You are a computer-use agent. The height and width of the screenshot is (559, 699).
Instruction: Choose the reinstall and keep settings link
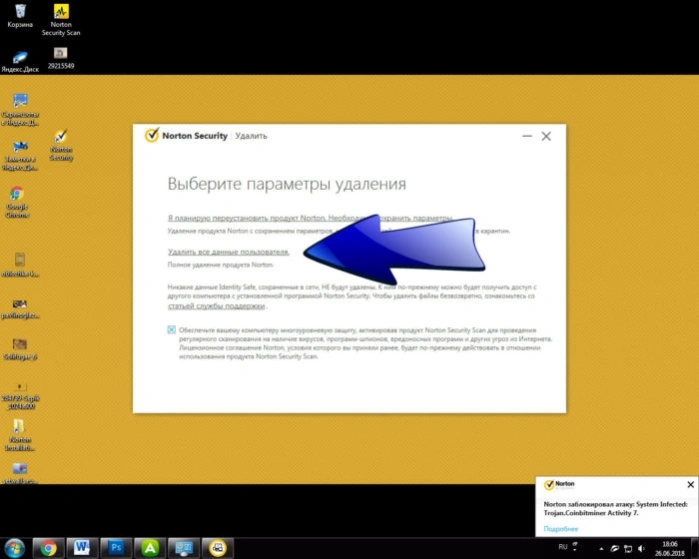click(310, 218)
